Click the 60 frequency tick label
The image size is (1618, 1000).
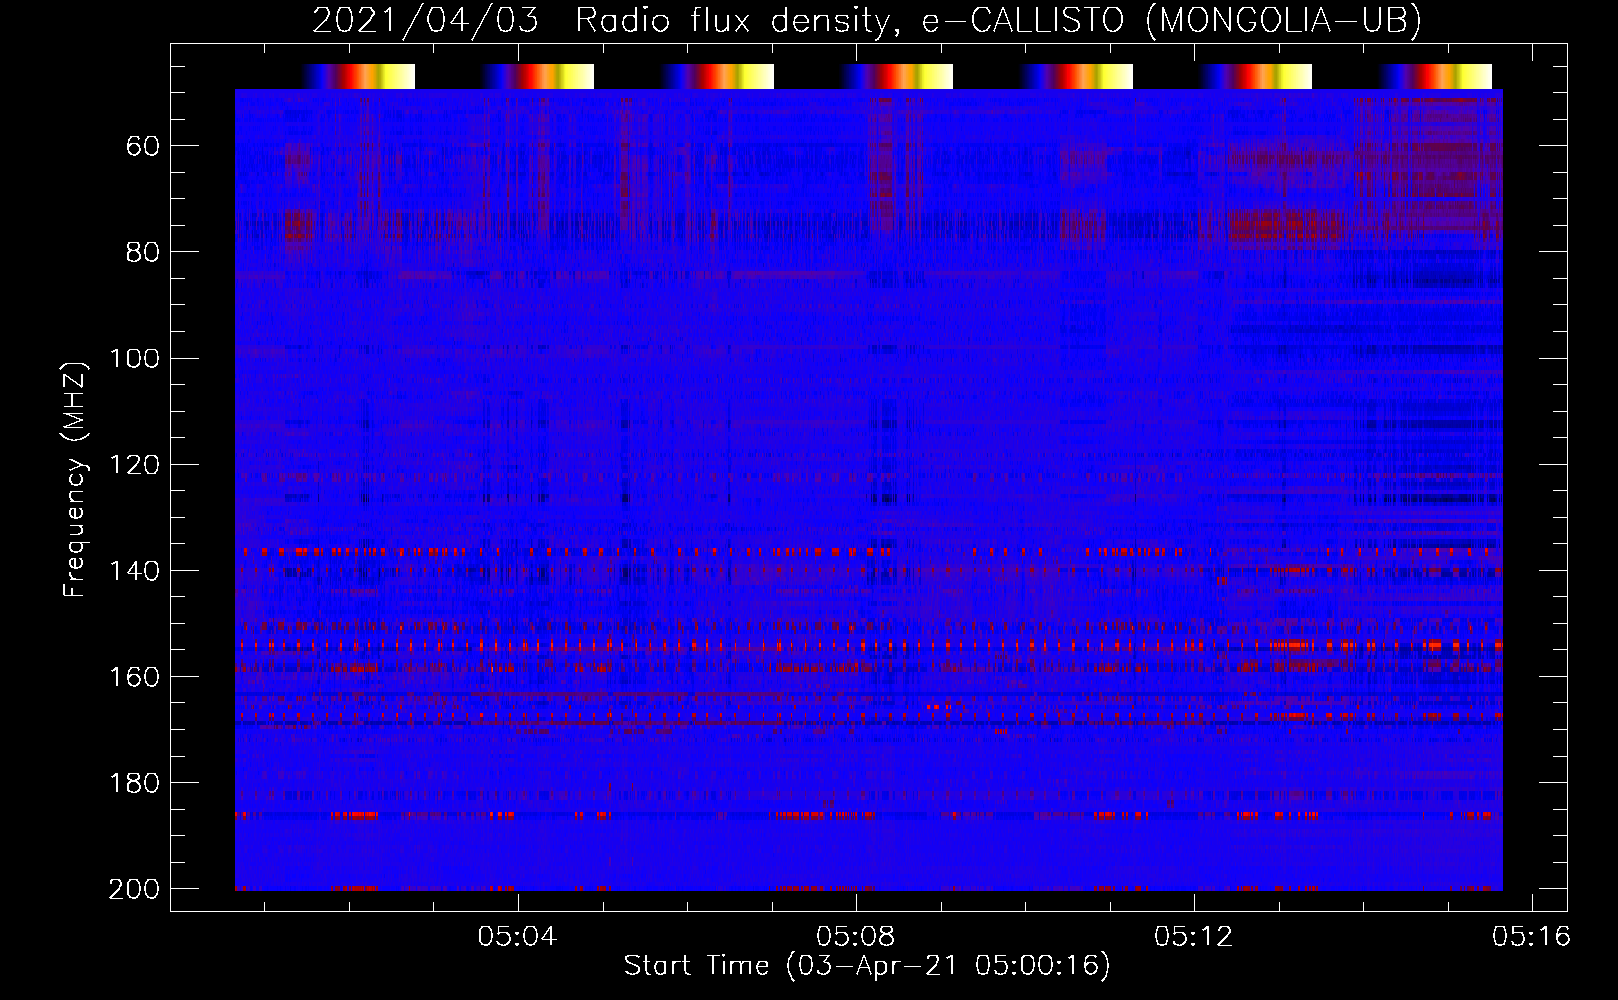[143, 147]
